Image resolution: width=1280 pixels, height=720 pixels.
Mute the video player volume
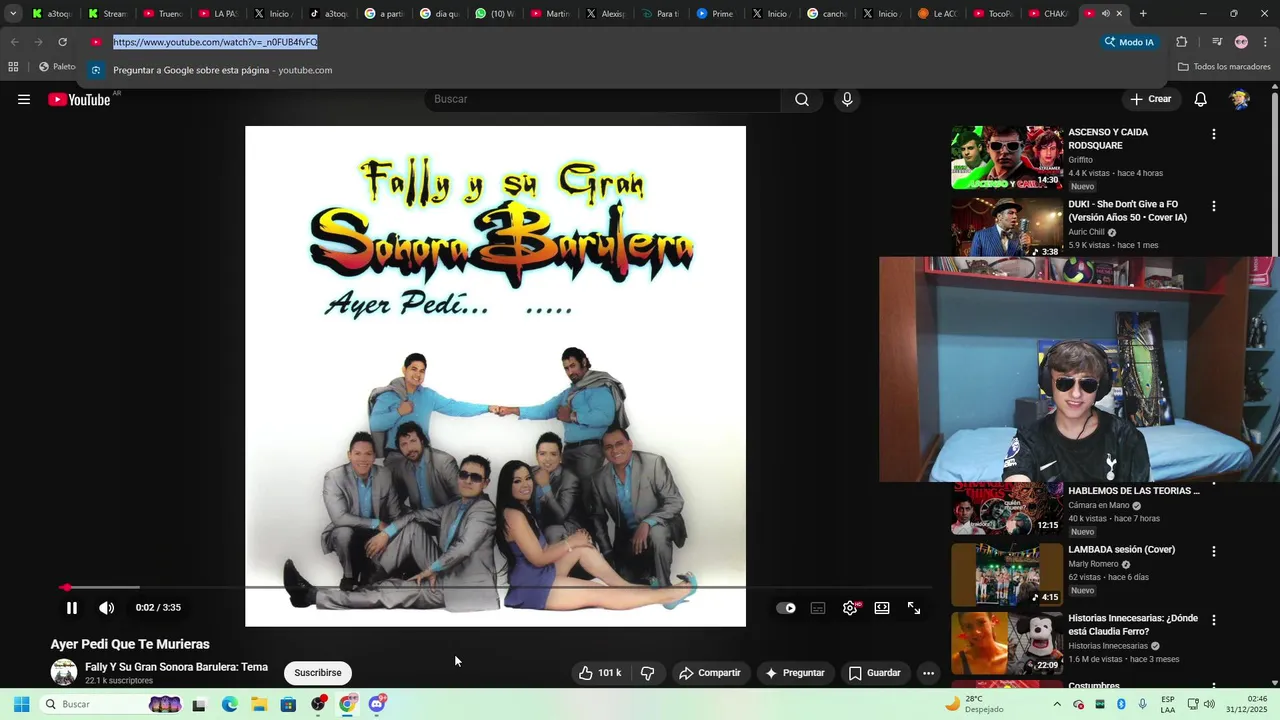click(106, 608)
